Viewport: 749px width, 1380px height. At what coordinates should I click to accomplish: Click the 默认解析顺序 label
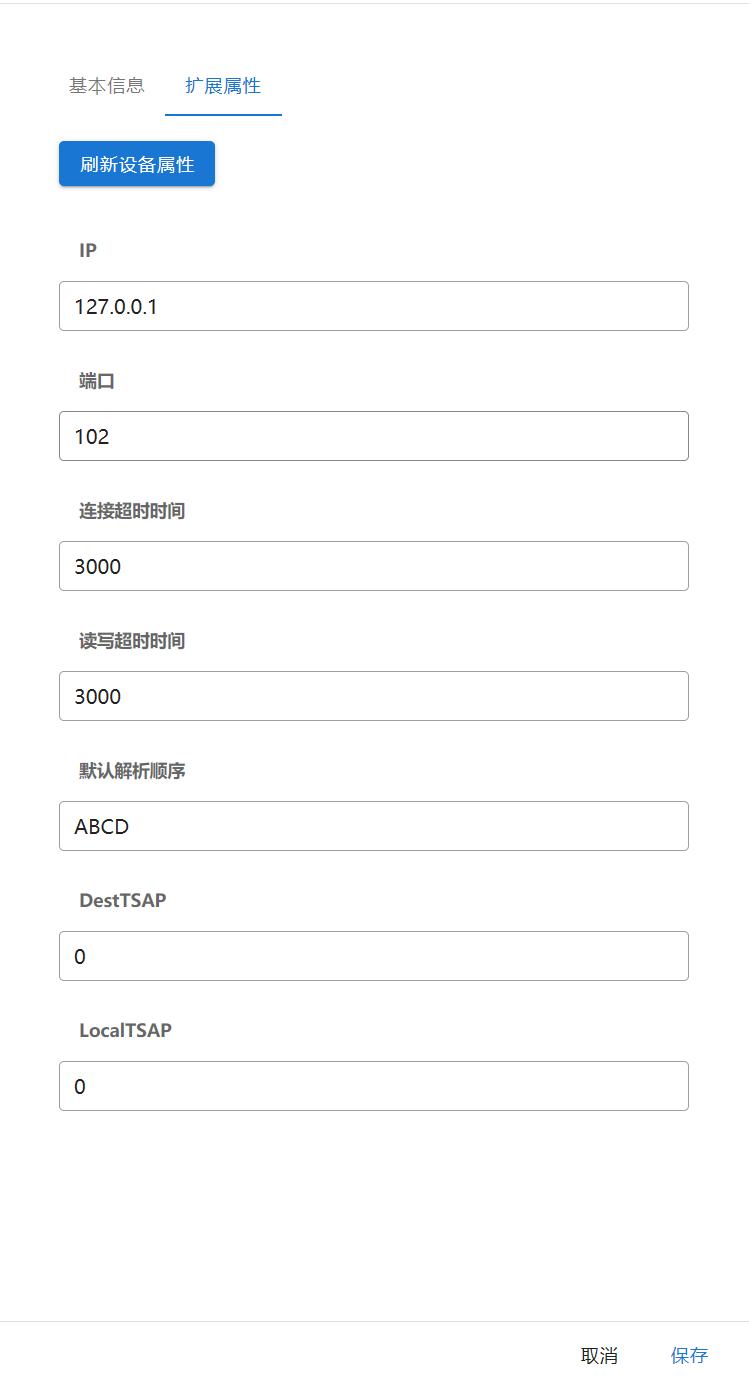tap(132, 771)
